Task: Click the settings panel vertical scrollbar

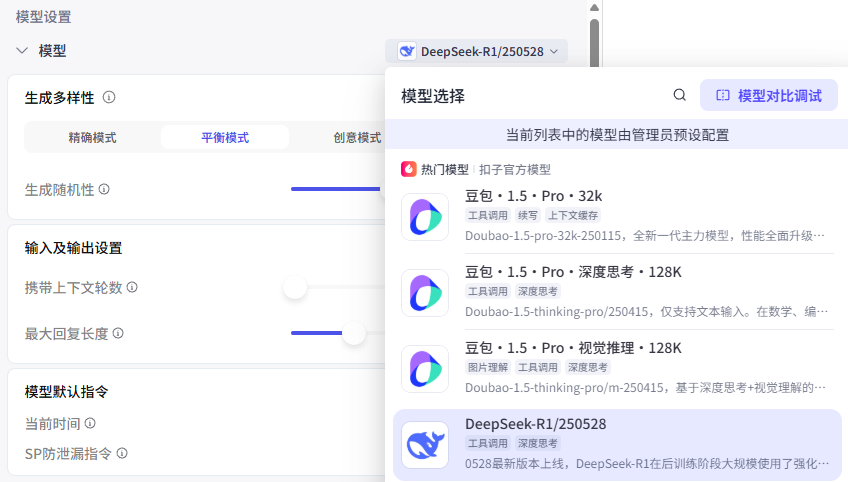Action: [594, 43]
